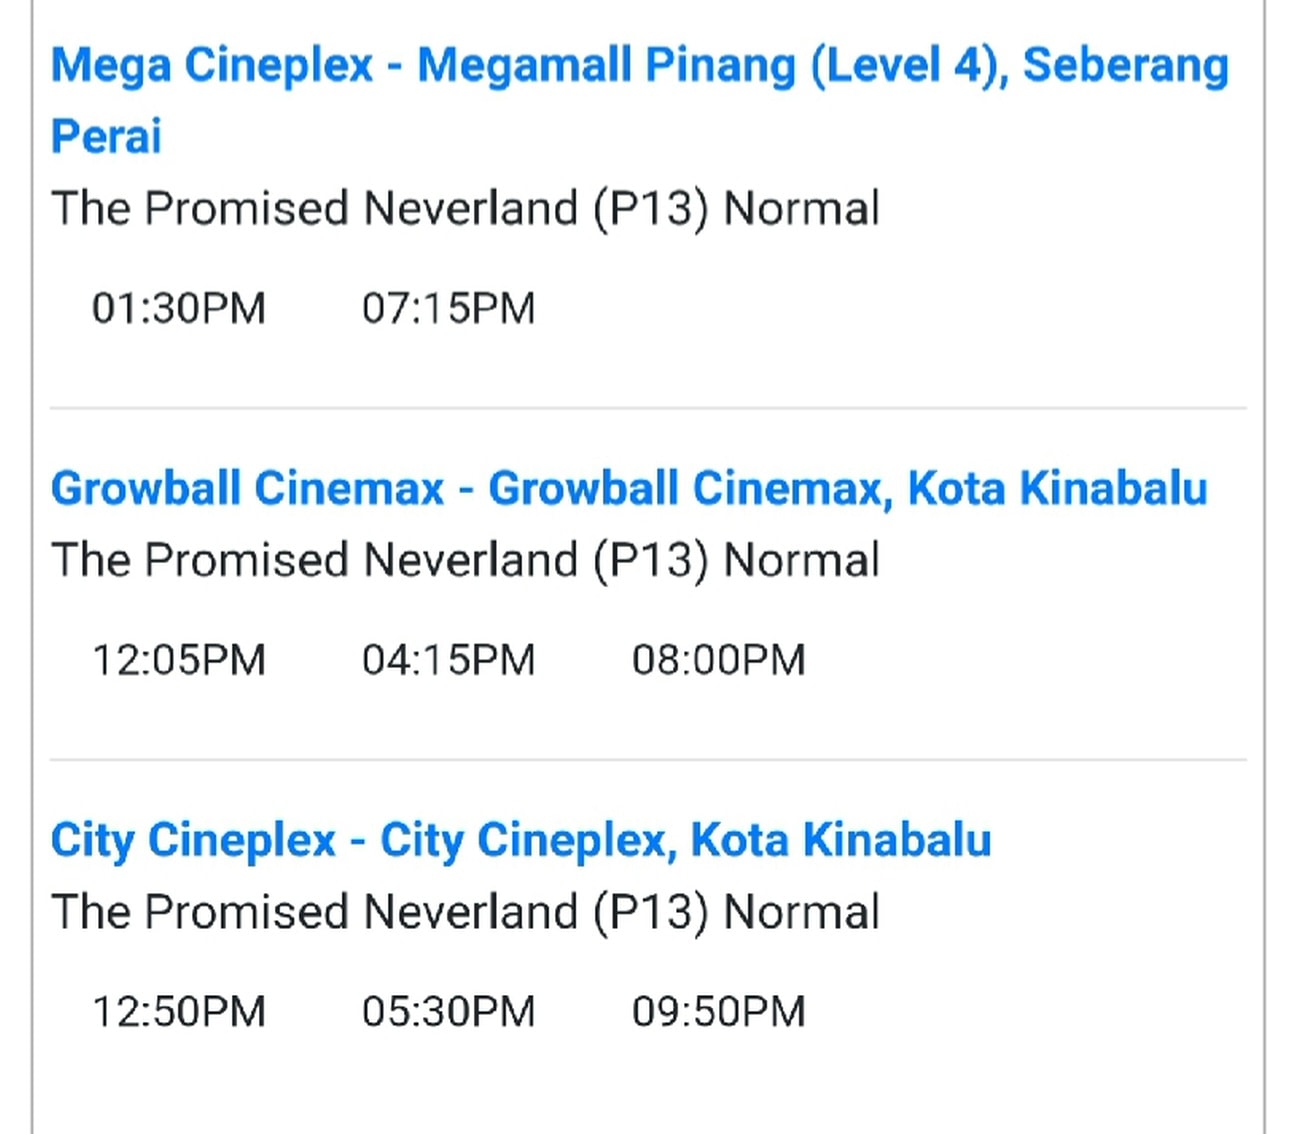Select 07:15PM showtime at Mega Cineplex
The width and height of the screenshot is (1296, 1134).
point(449,308)
